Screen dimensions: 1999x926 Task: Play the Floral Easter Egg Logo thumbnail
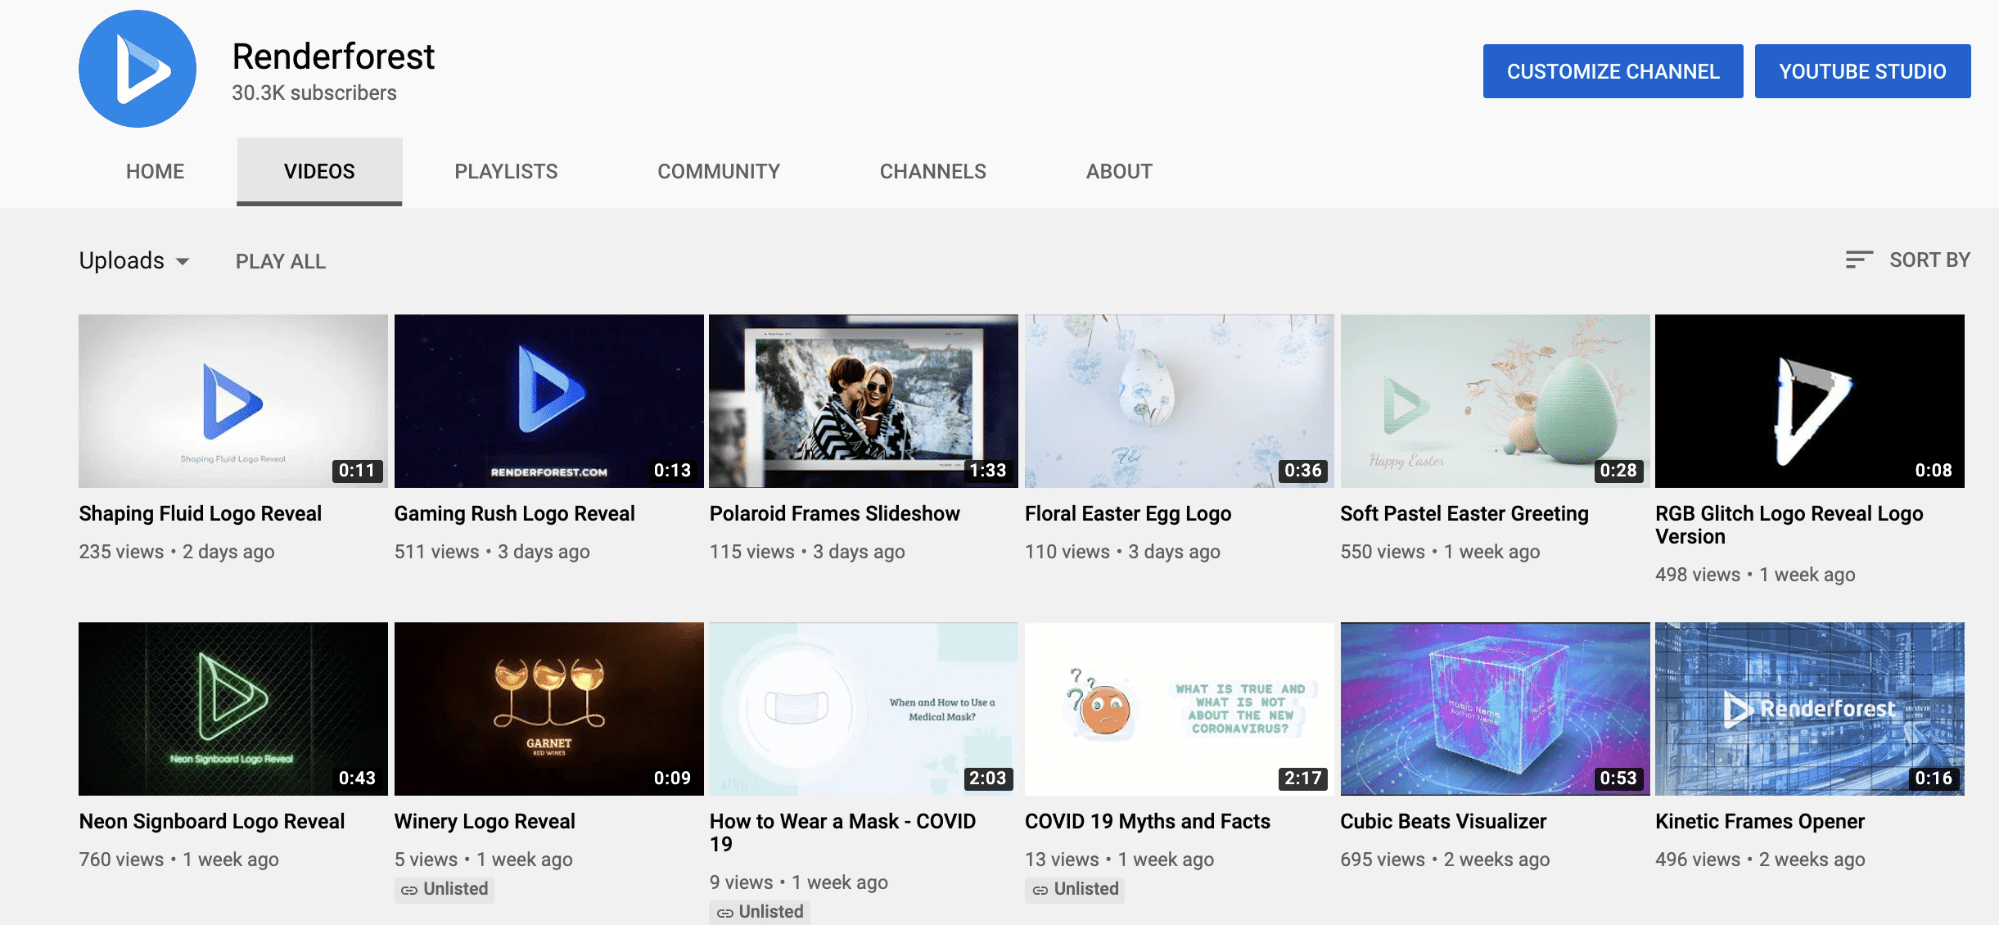pyautogui.click(x=1179, y=401)
